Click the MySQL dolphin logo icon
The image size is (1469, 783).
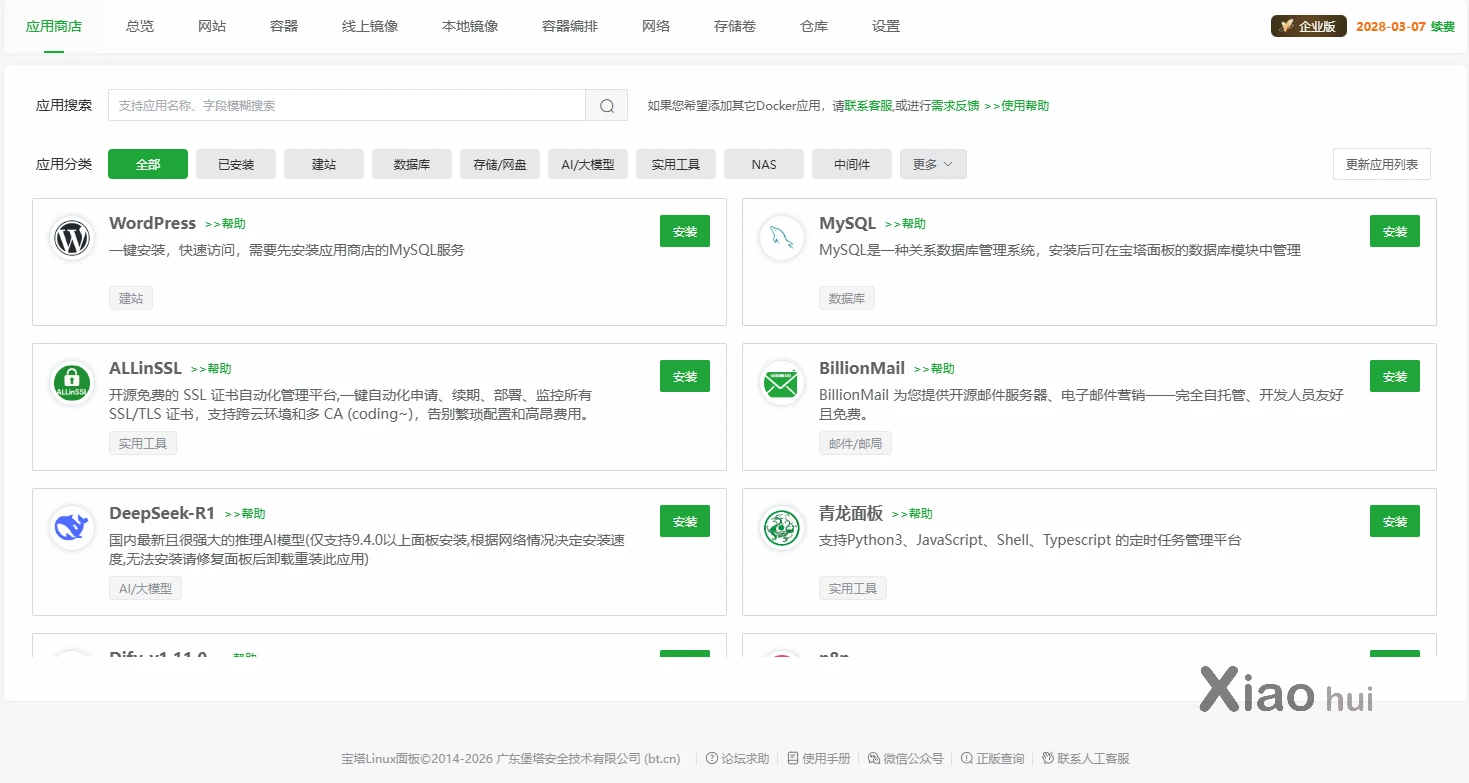782,239
